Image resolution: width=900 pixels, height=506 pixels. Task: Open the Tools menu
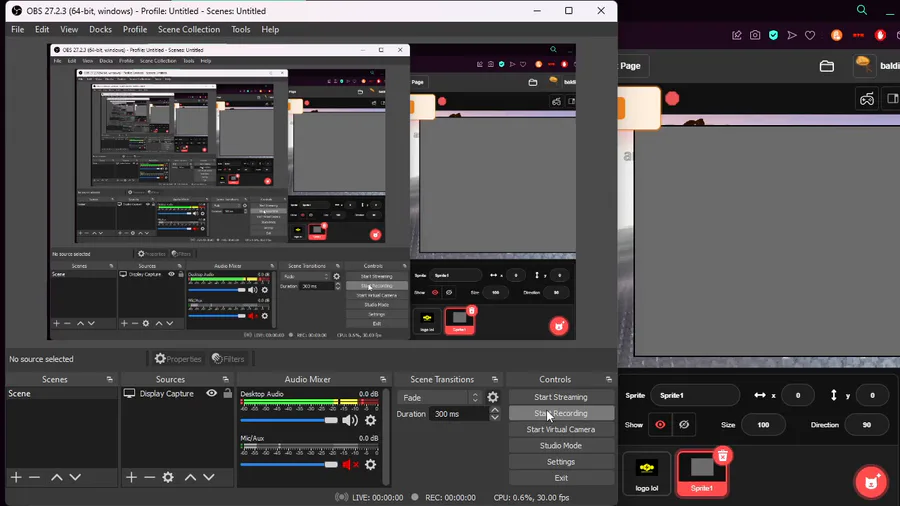pyautogui.click(x=240, y=29)
